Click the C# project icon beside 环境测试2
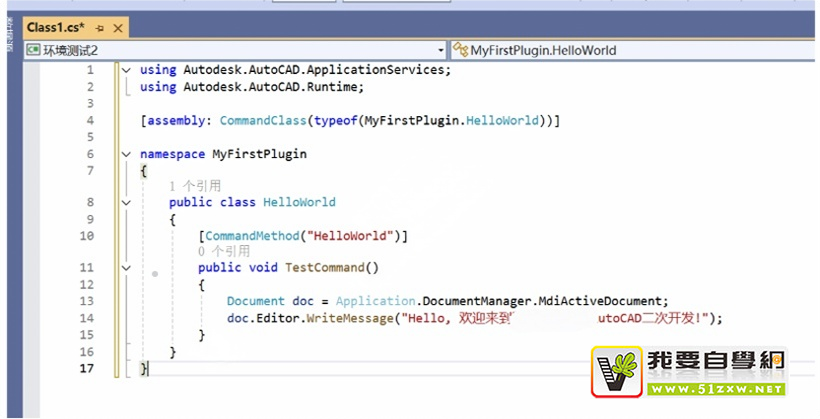This screenshot has width=820, height=419. [32, 50]
